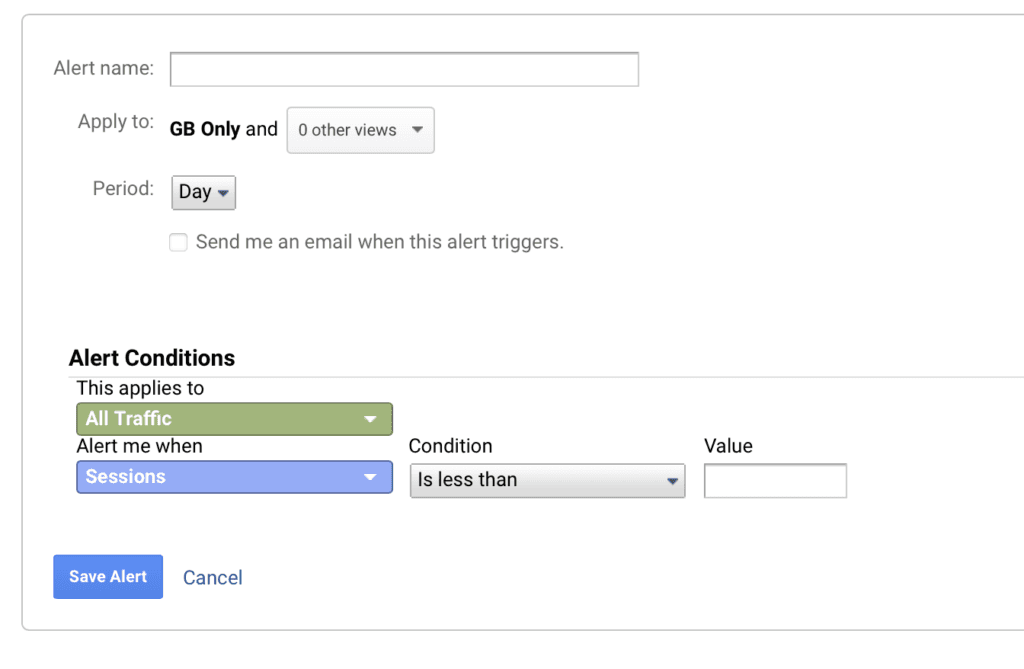The image size is (1024, 669).
Task: Click the Value input field
Action: pos(775,480)
